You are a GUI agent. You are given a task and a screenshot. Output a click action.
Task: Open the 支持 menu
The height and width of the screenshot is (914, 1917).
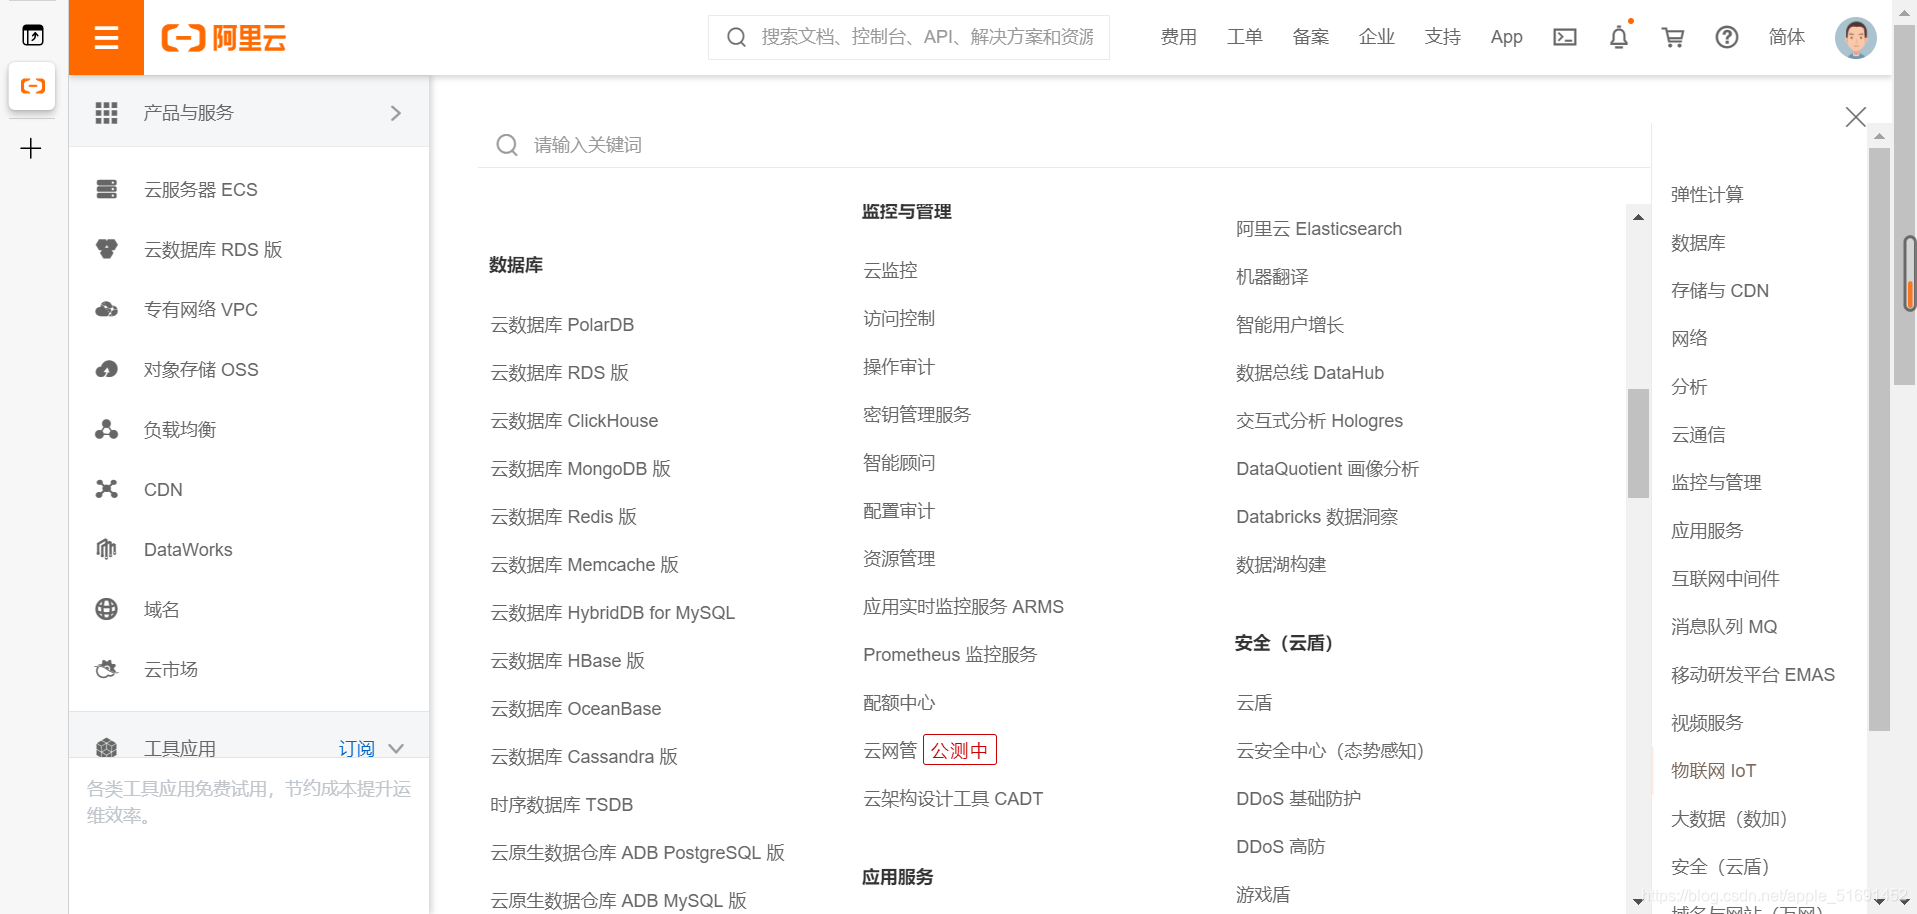click(1442, 37)
